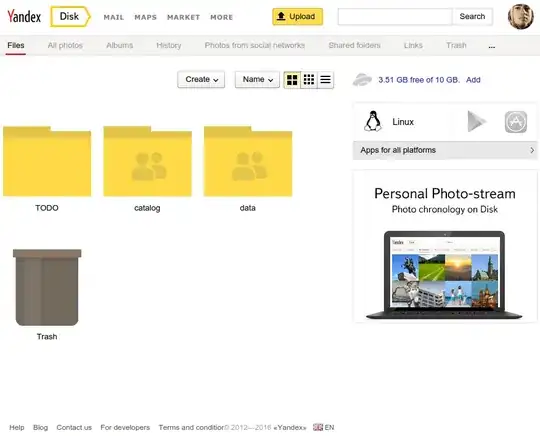Open the TODO folder

(x=47, y=161)
